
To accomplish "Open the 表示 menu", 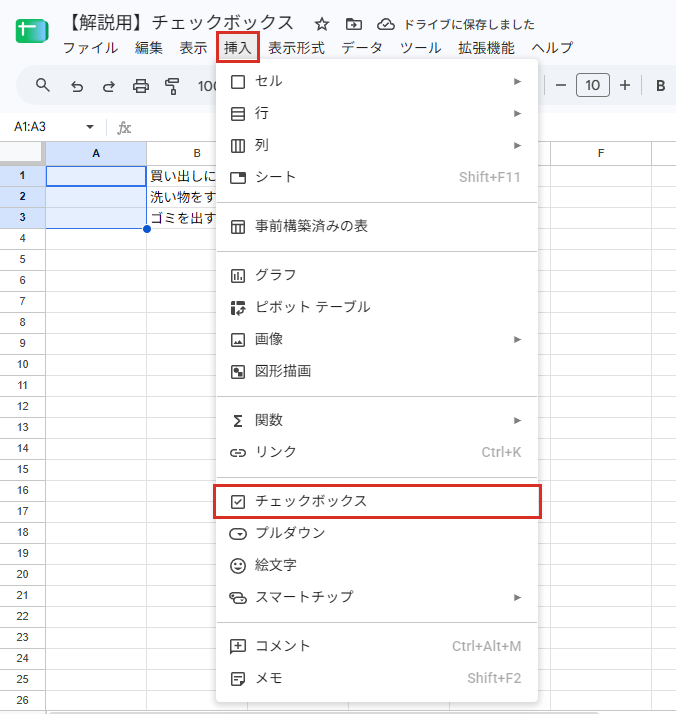I will (x=193, y=48).
